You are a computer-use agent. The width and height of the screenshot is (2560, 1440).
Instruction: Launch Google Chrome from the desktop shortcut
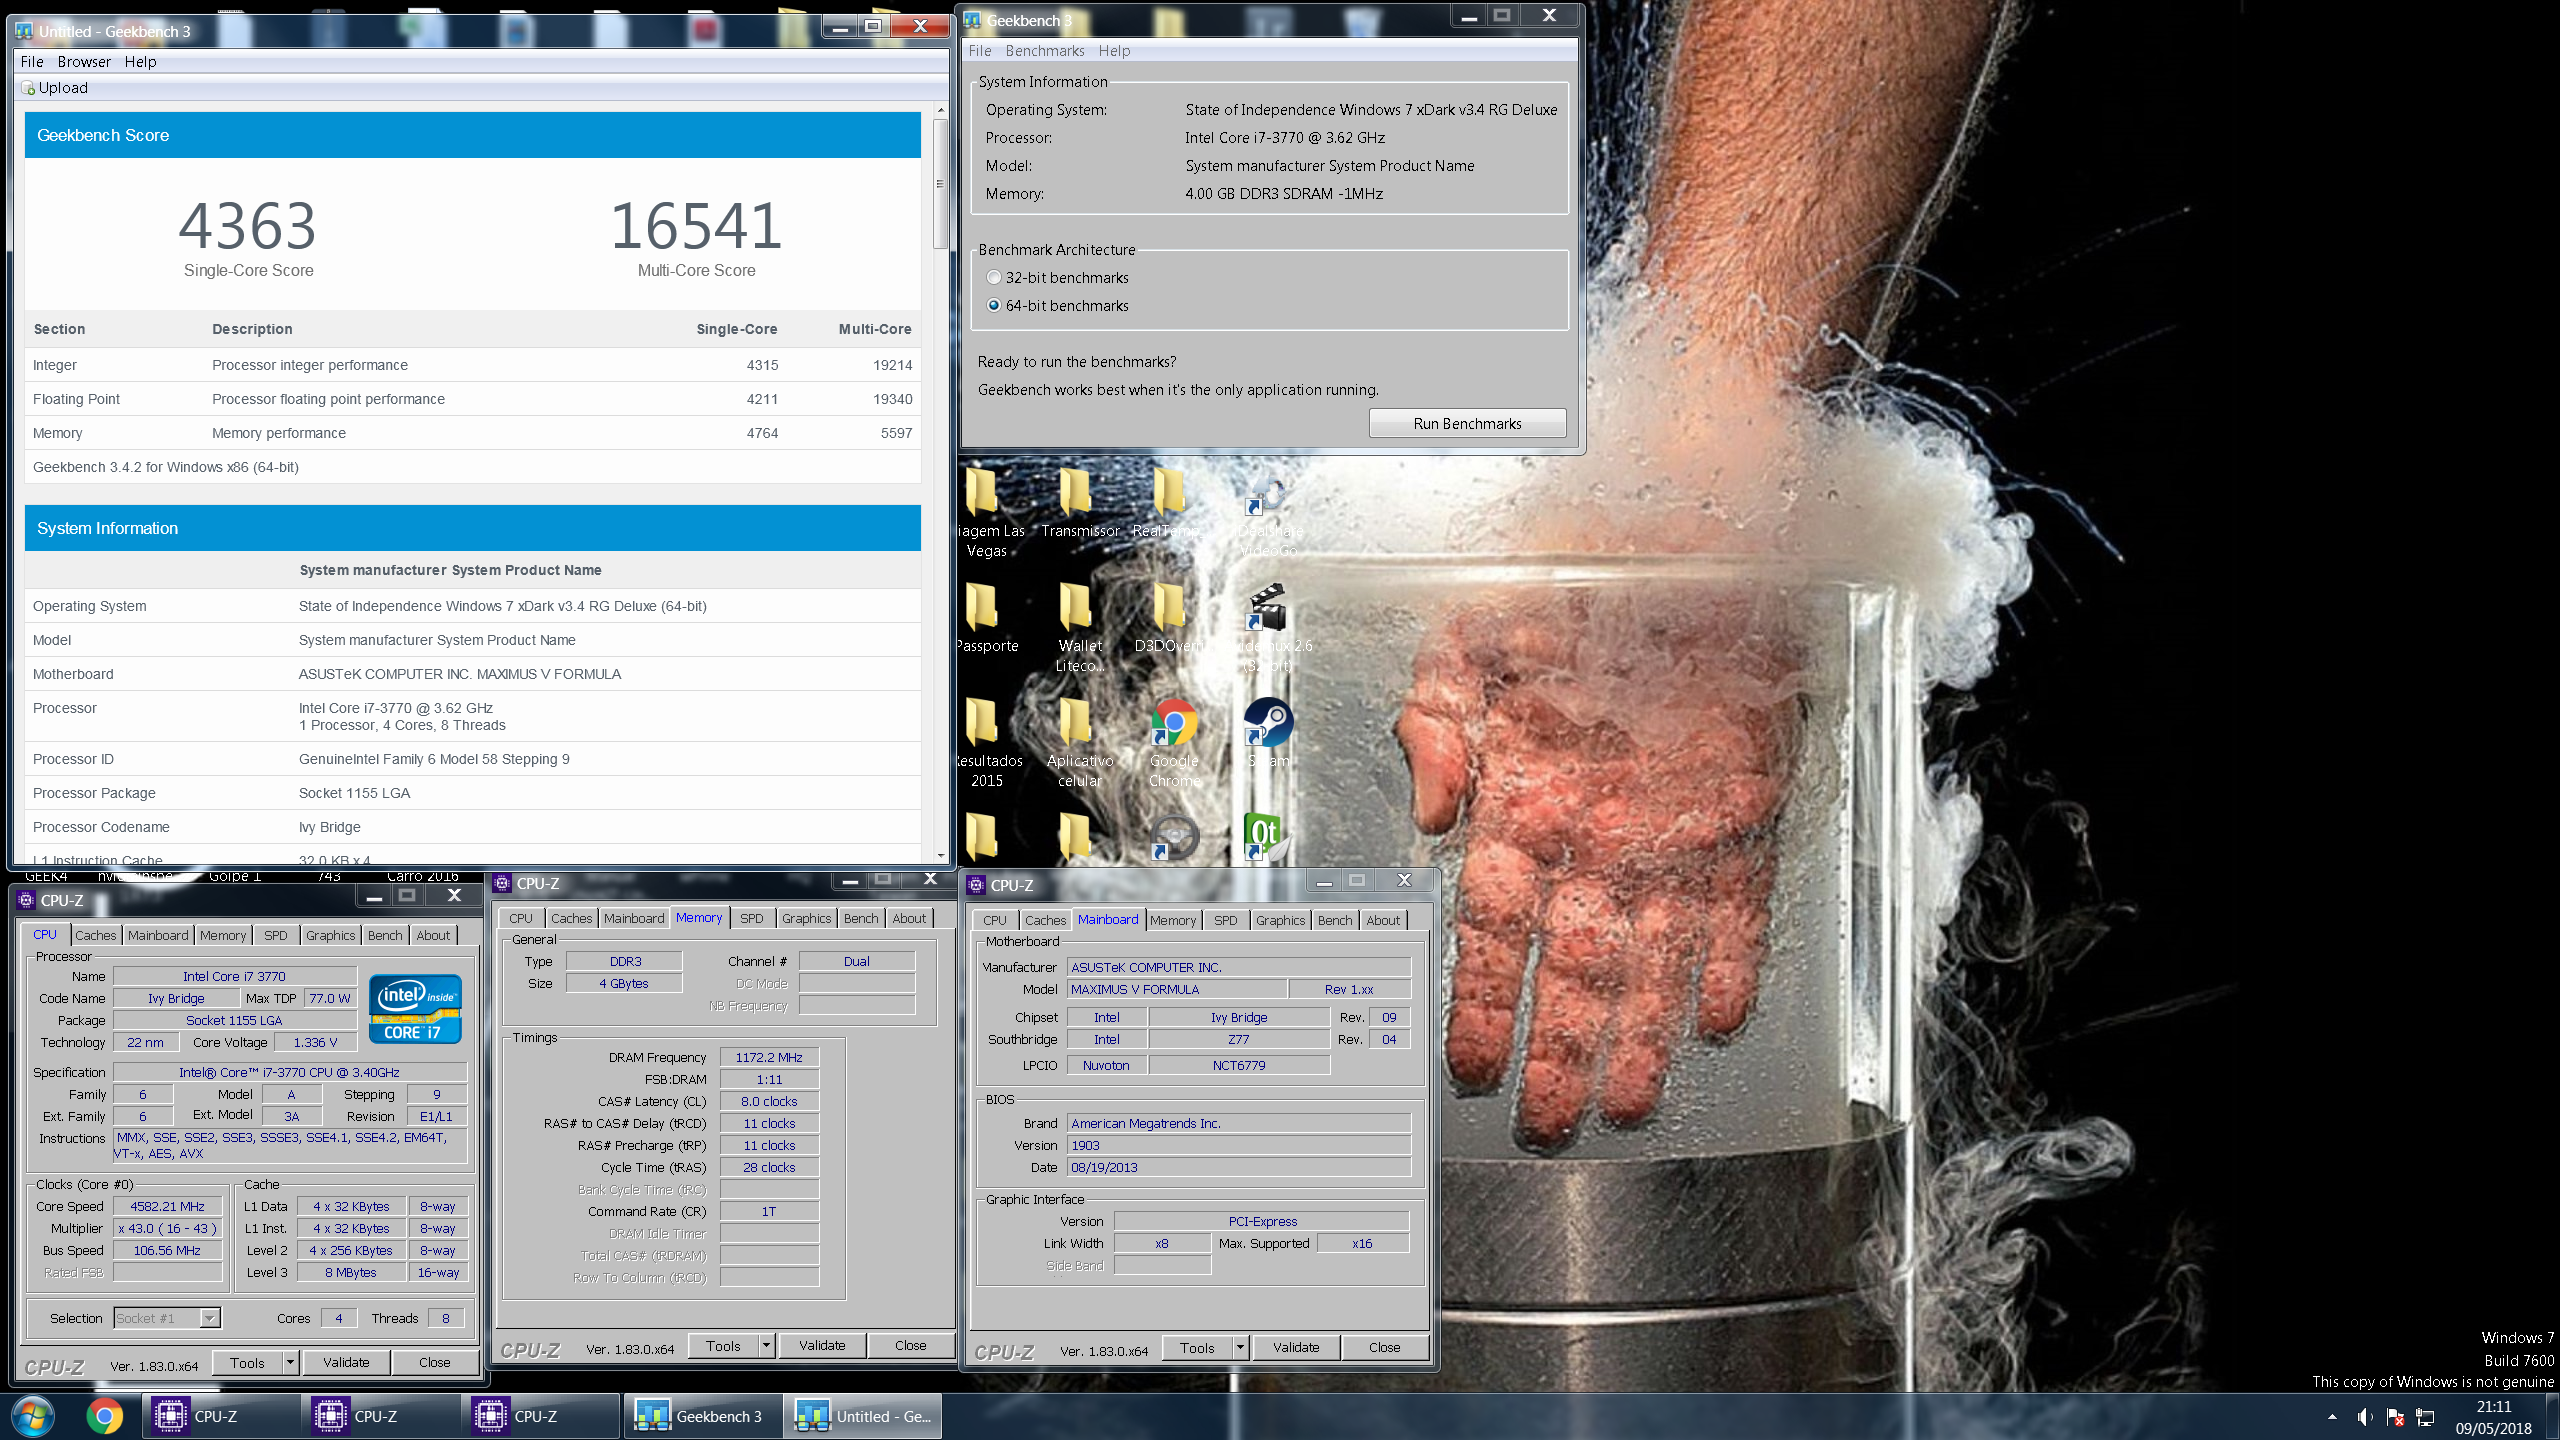1174,744
